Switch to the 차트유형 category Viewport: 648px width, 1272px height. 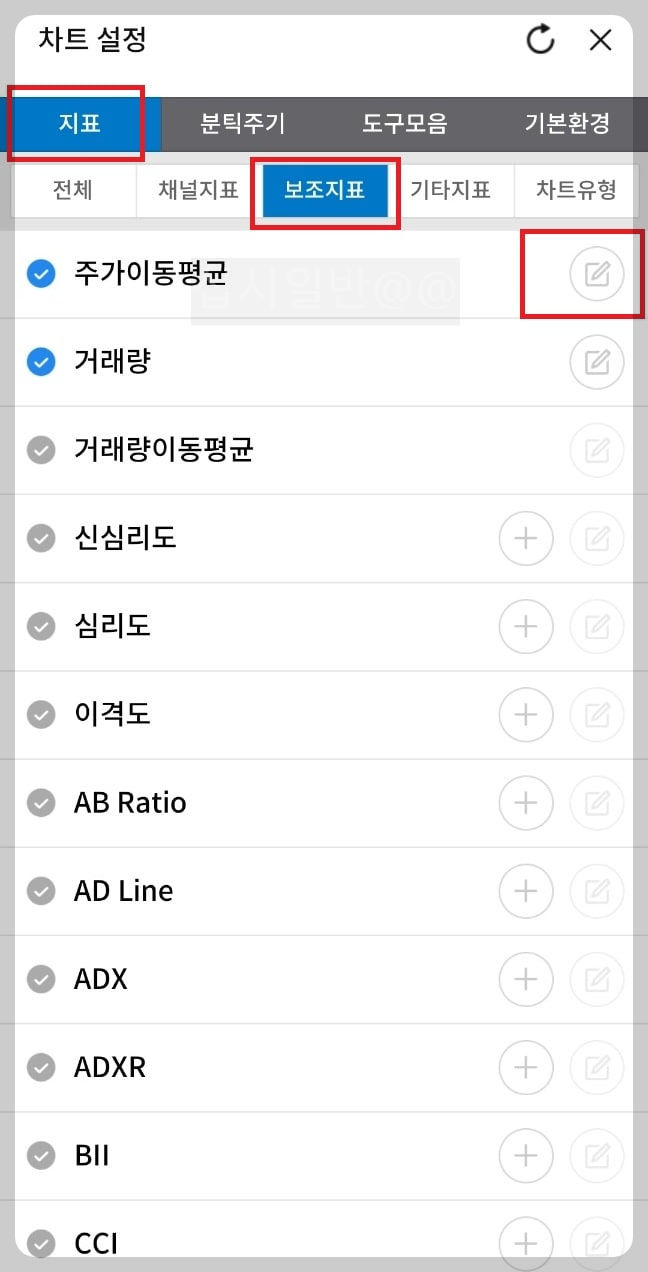coord(576,190)
